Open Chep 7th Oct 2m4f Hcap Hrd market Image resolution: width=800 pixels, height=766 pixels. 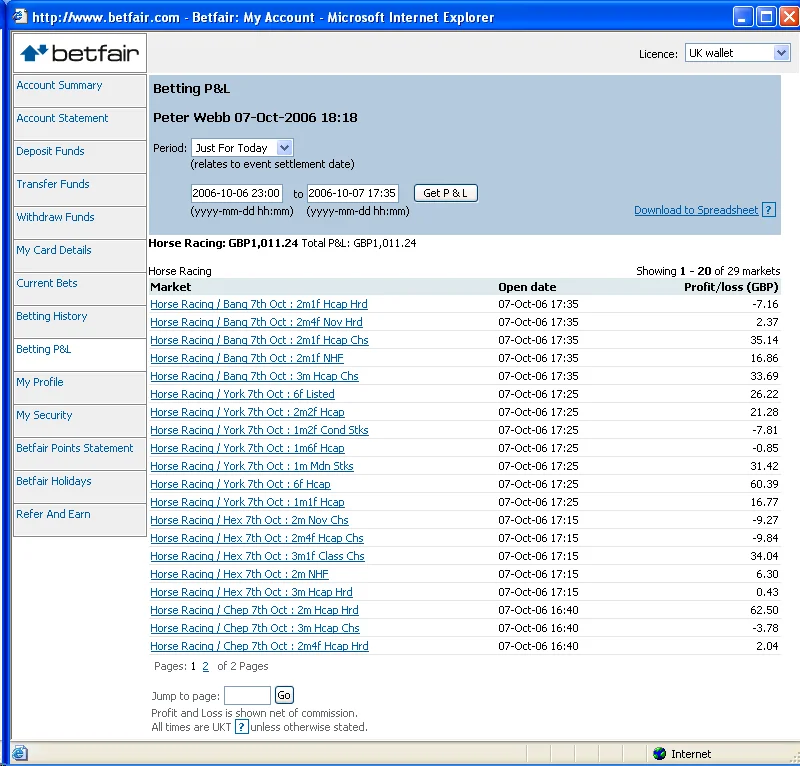coord(259,646)
